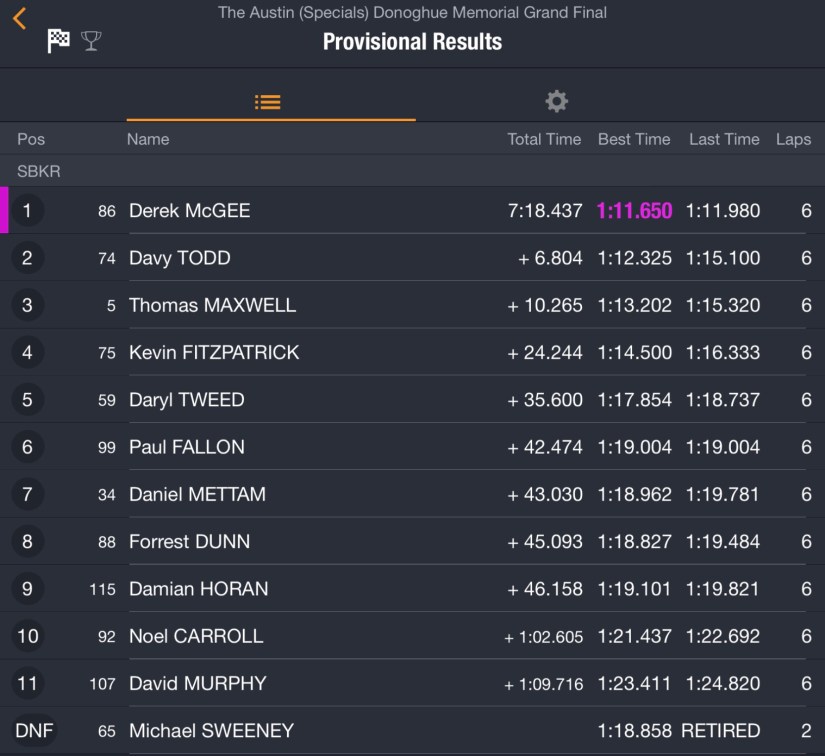Tap the orange back arrow
Viewport: 825px width, 756px height.
pyautogui.click(x=20, y=18)
